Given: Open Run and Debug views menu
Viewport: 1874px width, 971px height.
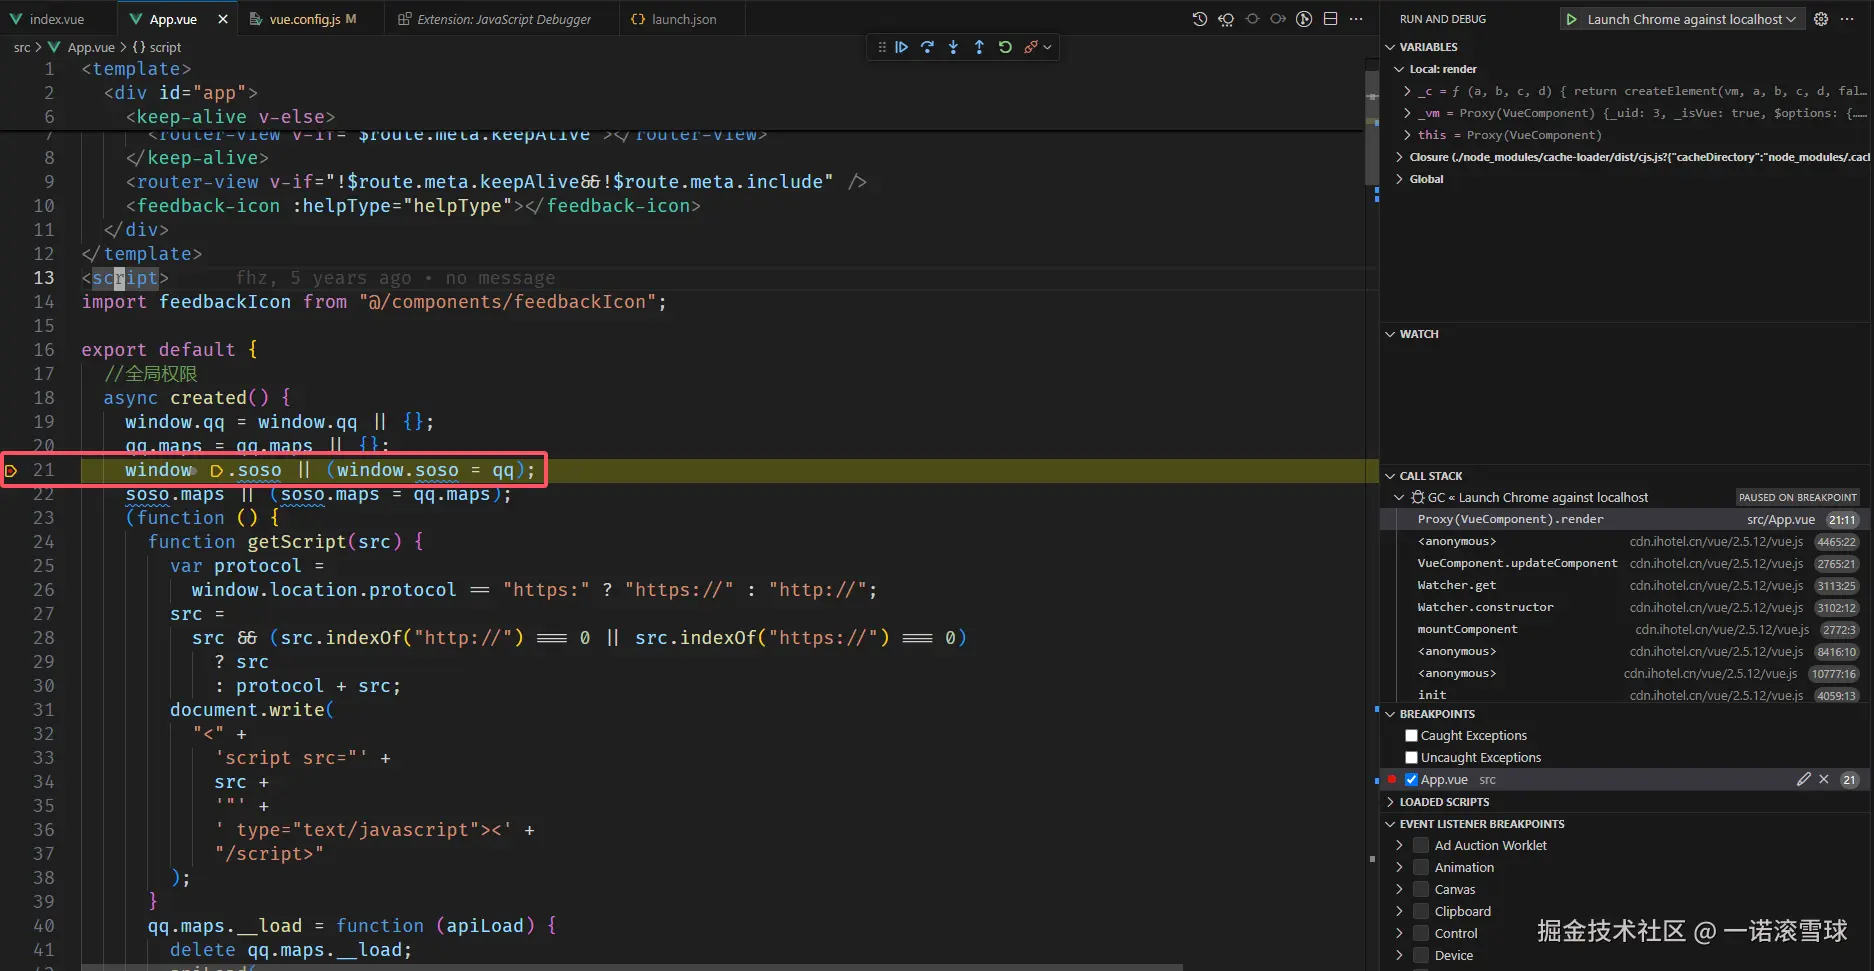Looking at the screenshot, I should point(1847,19).
